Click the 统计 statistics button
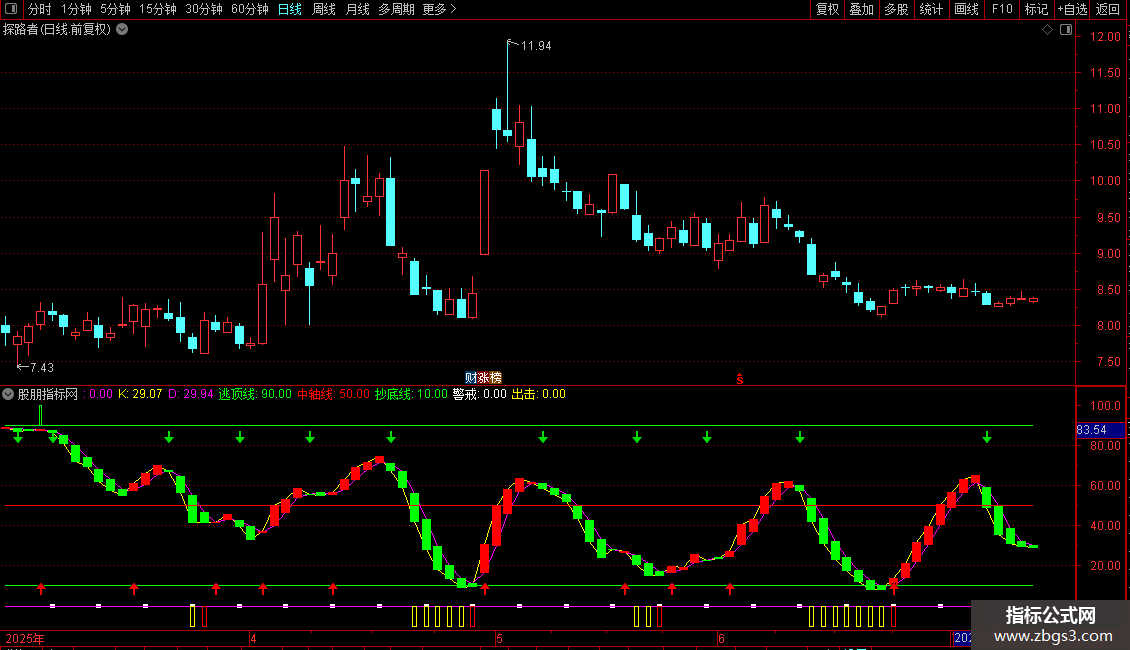The height and width of the screenshot is (650, 1130). [931, 9]
